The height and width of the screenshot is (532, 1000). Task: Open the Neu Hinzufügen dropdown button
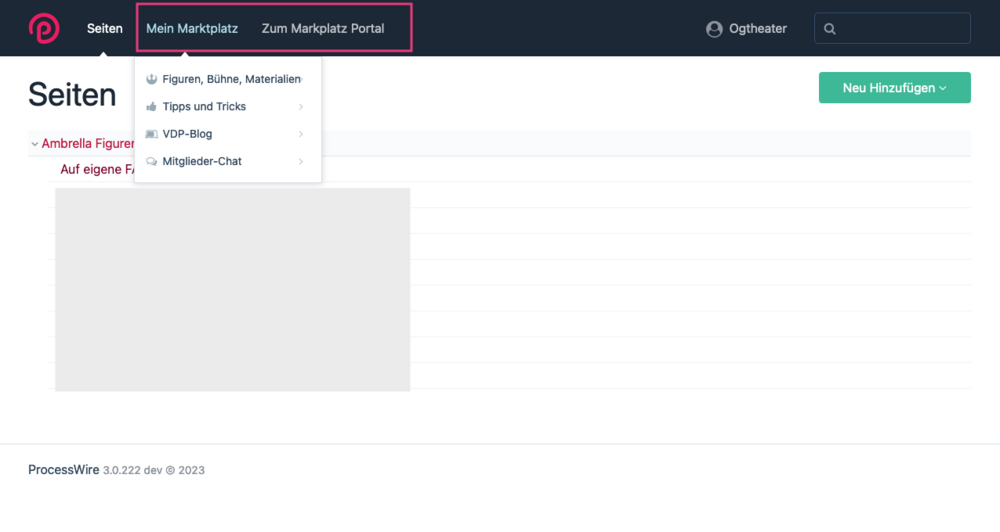(x=894, y=88)
